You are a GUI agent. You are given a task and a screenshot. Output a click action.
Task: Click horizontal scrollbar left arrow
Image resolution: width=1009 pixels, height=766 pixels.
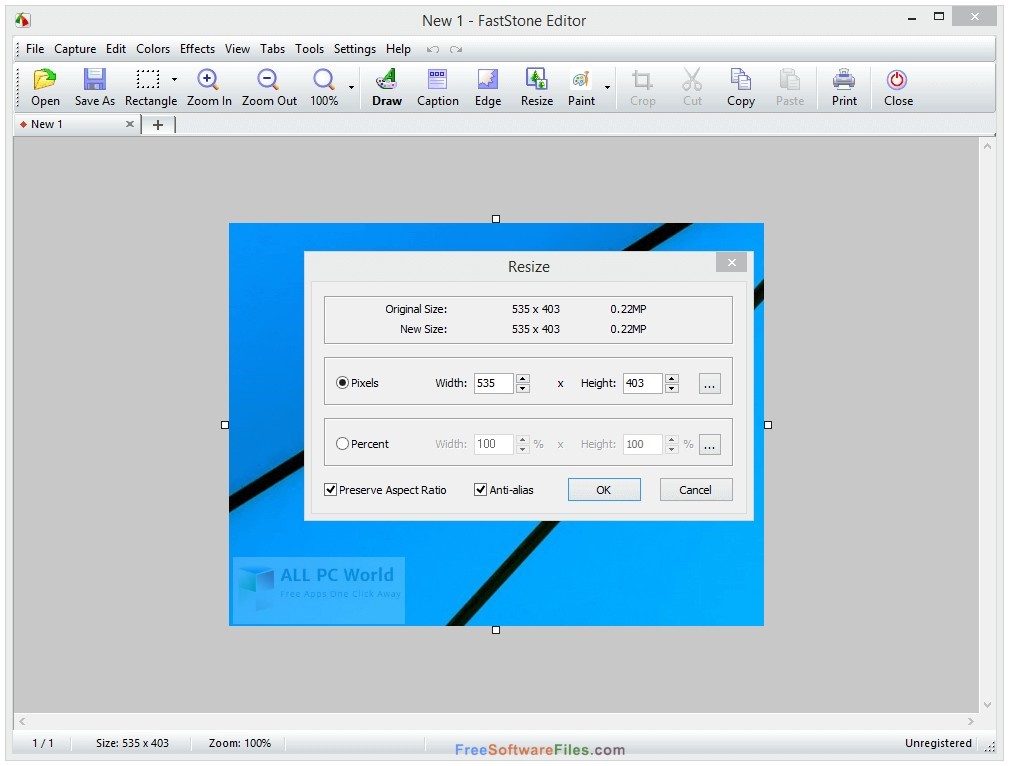click(x=22, y=722)
